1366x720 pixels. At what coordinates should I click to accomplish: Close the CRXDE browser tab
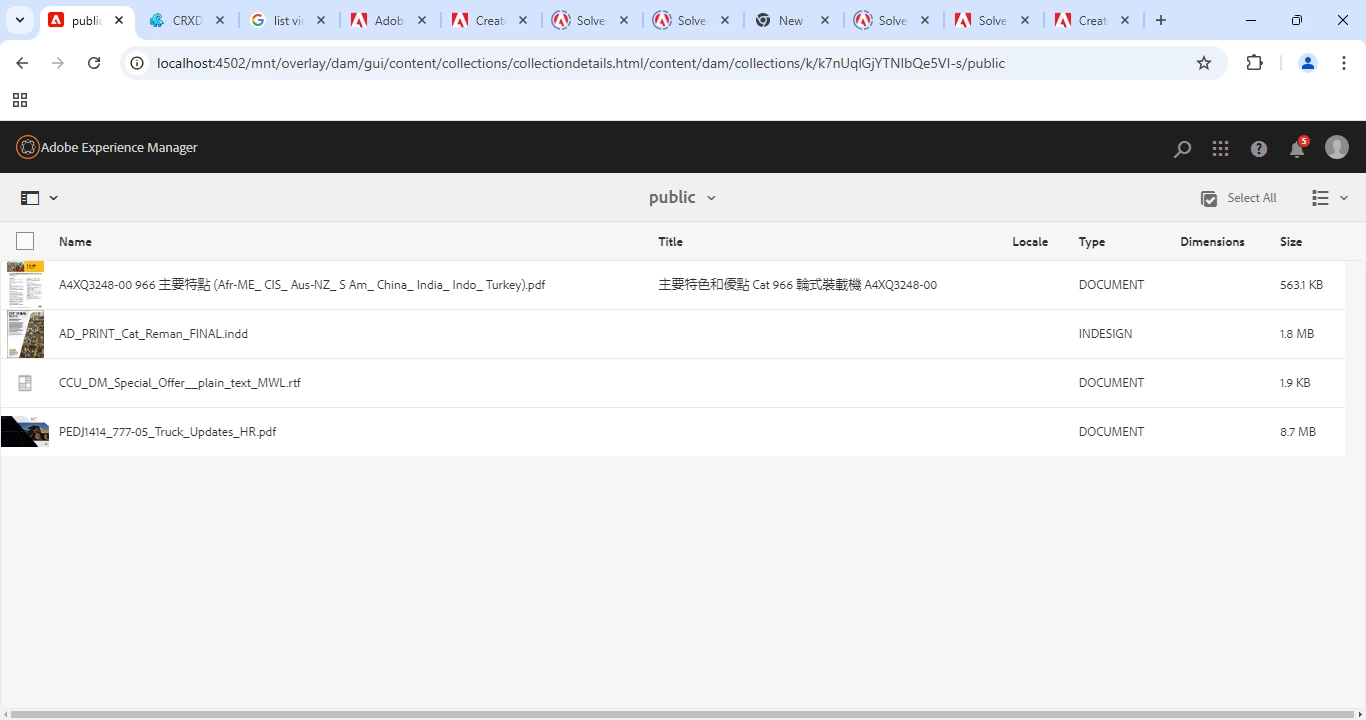pos(220,20)
